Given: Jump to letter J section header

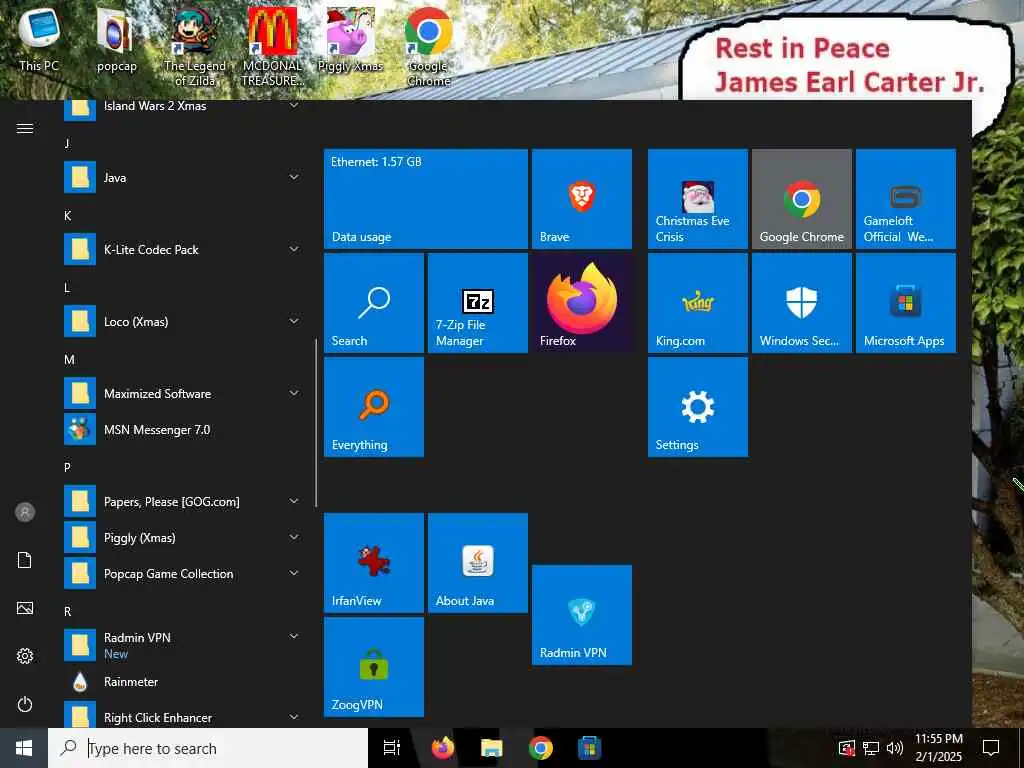Looking at the screenshot, I should [x=67, y=143].
